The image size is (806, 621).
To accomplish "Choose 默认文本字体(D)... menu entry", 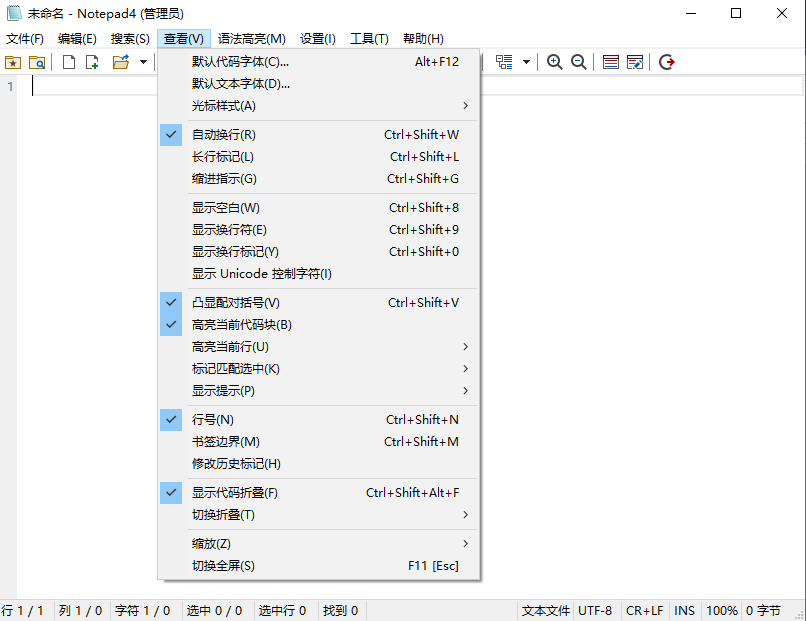I will 319,84.
